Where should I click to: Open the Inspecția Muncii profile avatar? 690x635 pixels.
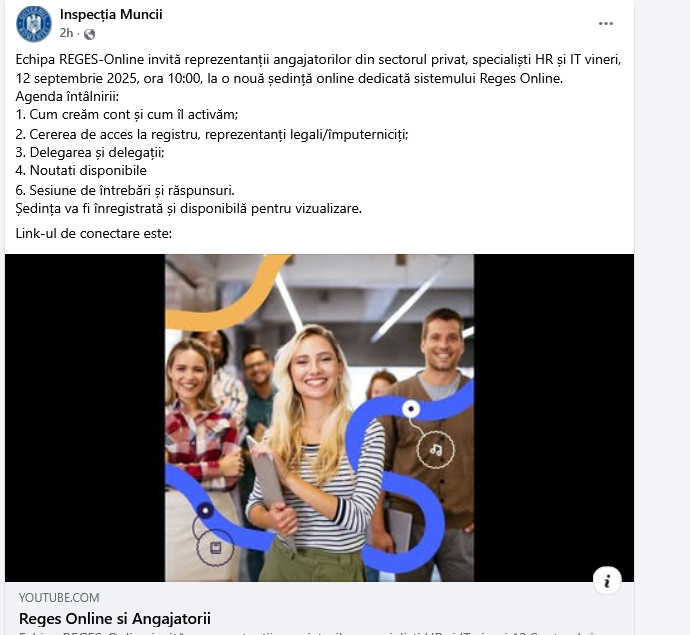pyautogui.click(x=34, y=24)
